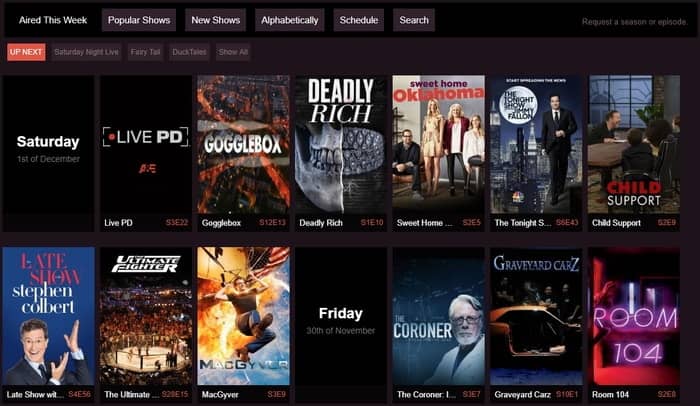Image resolution: width=700 pixels, height=406 pixels.
Task: Click the Late Show wit... title text
Action: 35,394
